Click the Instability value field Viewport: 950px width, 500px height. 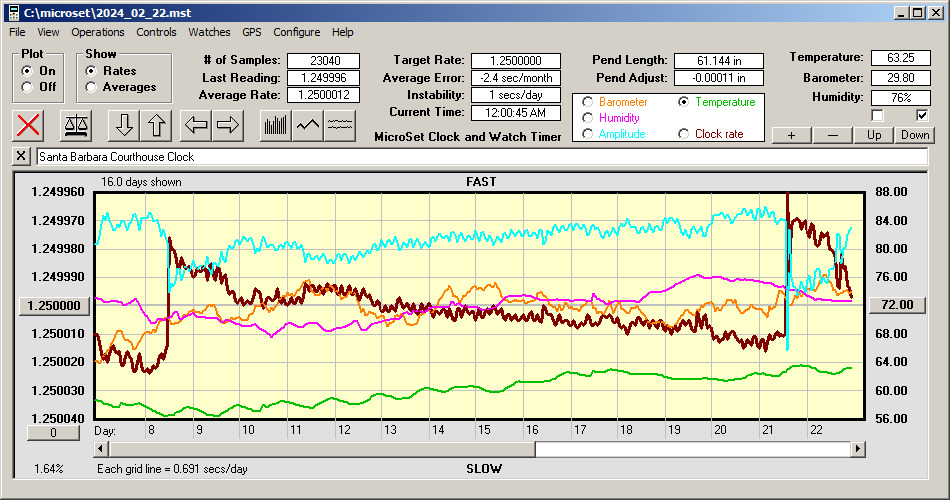pyautogui.click(x=516, y=95)
